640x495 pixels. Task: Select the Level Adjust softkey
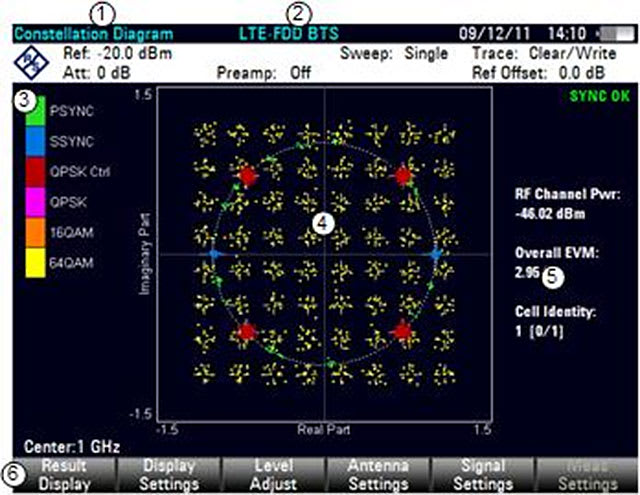click(273, 475)
